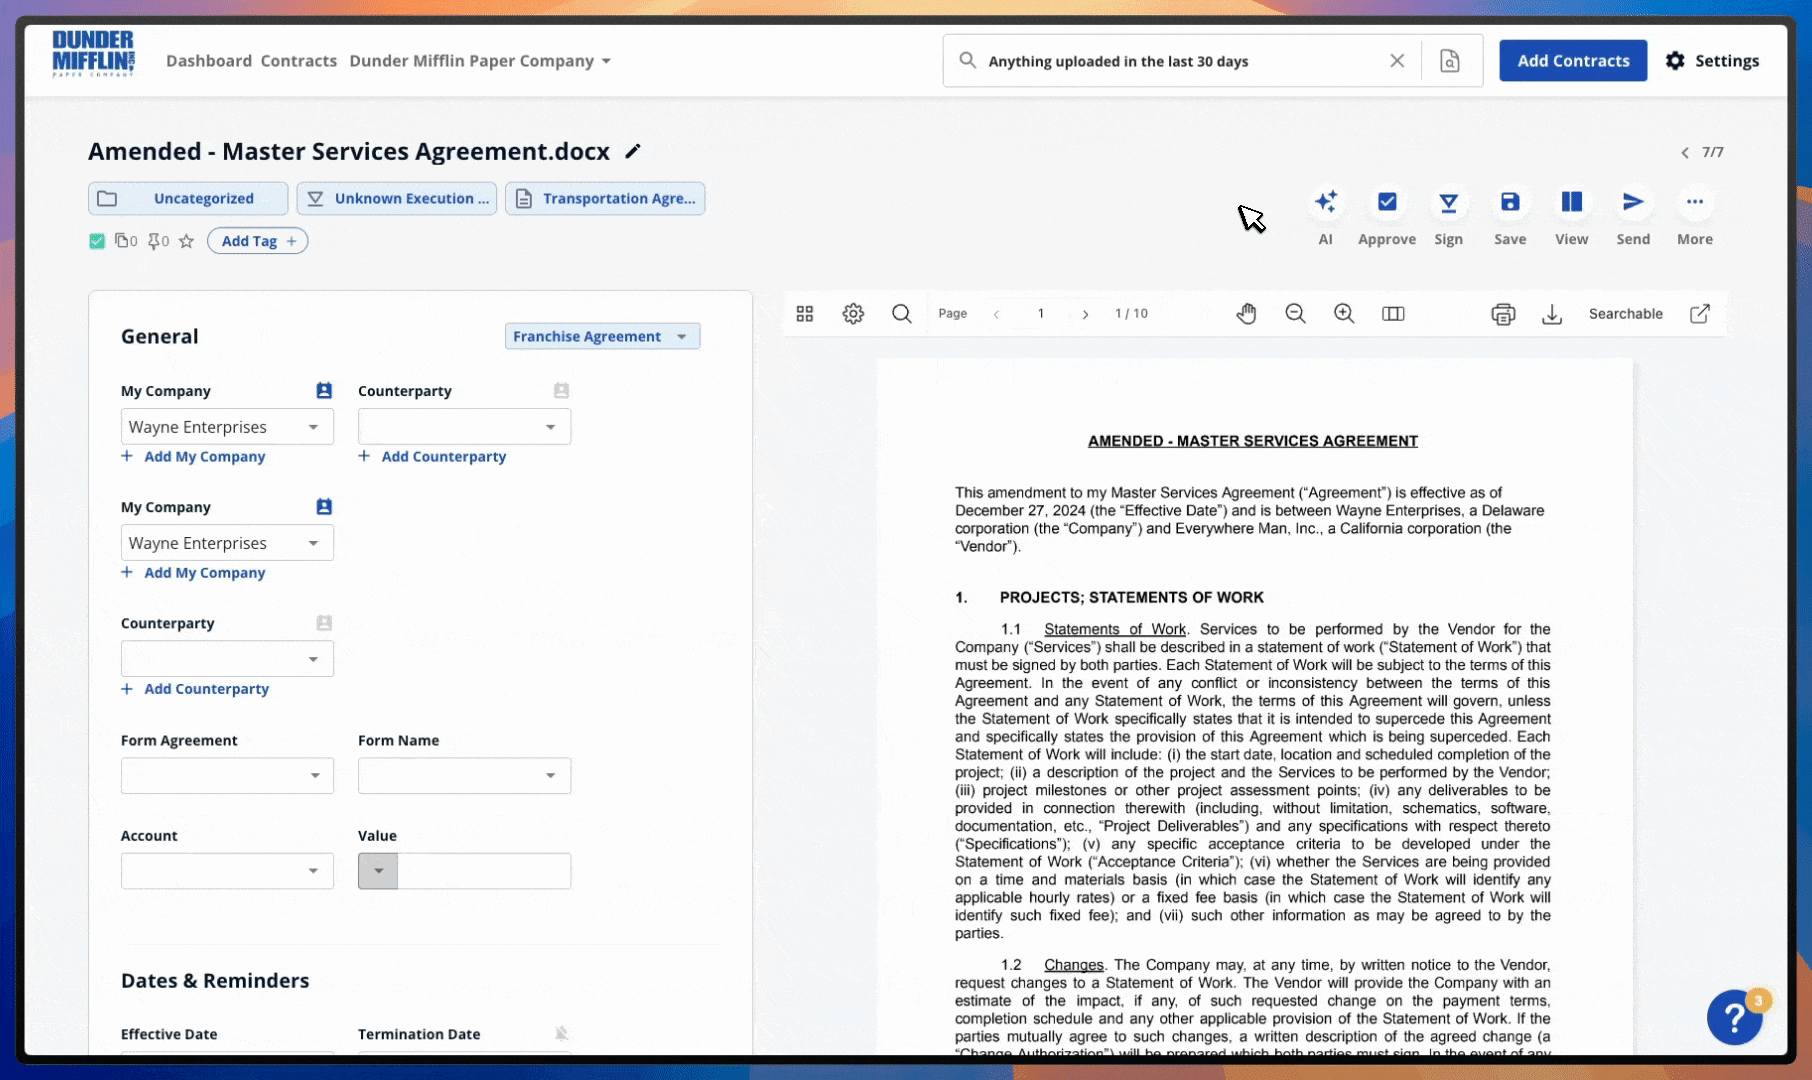Open the More actions ellipsis

point(1695,202)
